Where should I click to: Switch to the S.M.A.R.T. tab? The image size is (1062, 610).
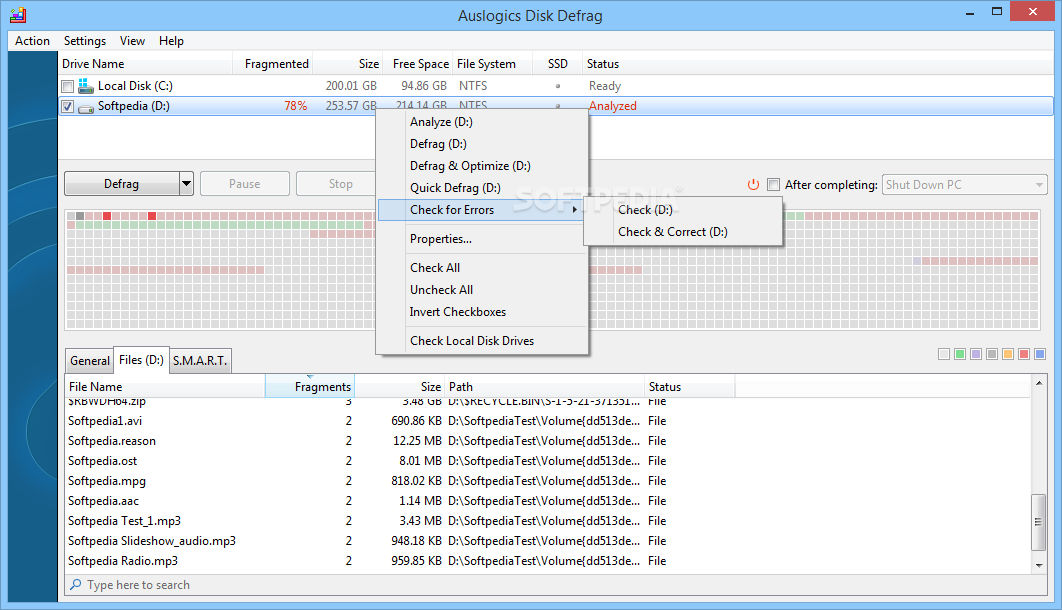point(200,361)
